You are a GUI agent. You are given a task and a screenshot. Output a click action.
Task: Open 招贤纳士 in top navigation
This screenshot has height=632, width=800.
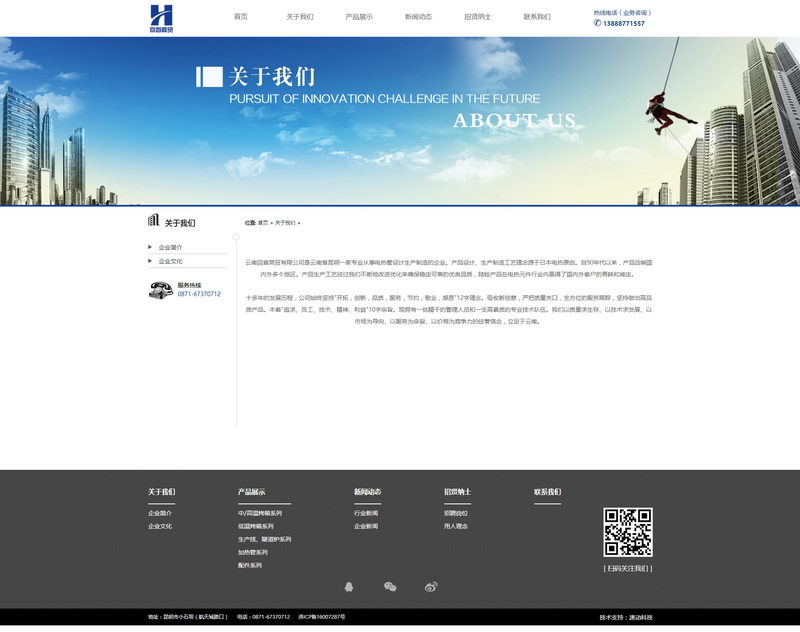(478, 17)
